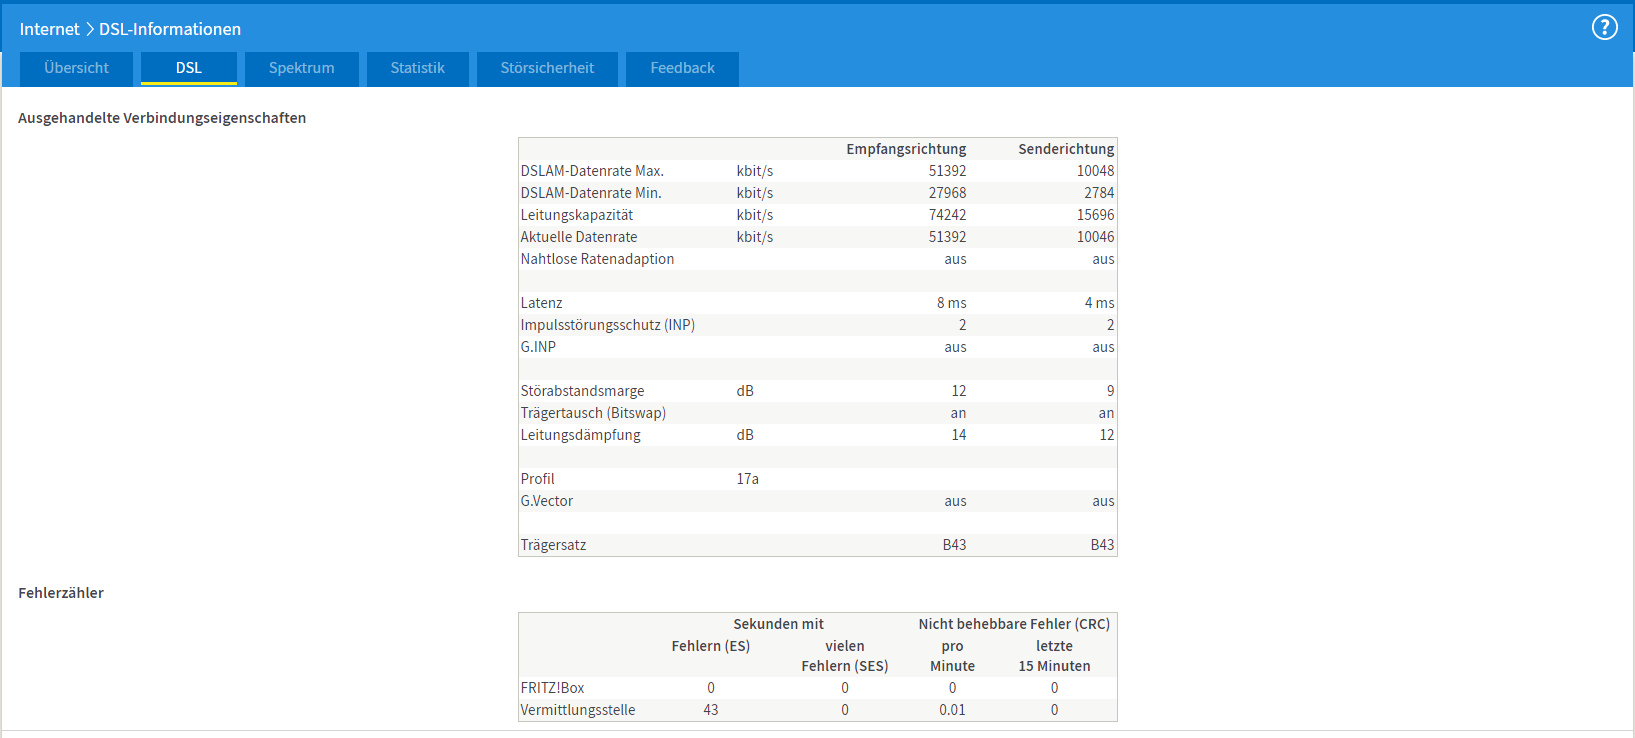Click the DSL-Informationen breadcrumb title
1635x738 pixels.
170,29
